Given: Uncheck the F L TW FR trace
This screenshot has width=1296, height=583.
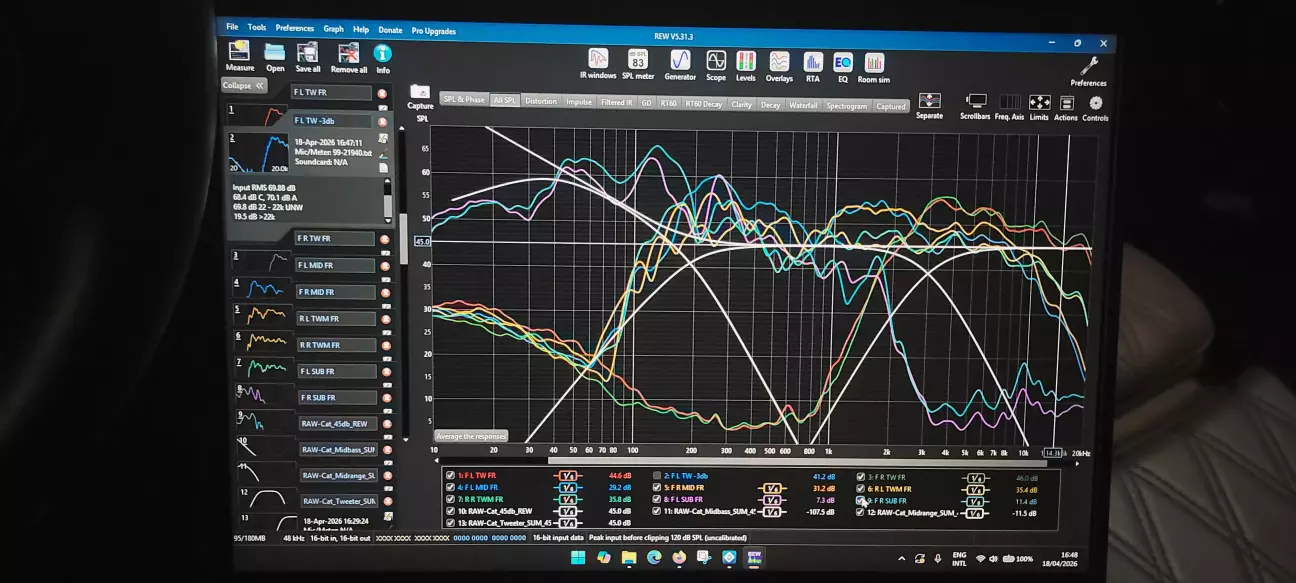Looking at the screenshot, I should click(x=450, y=475).
